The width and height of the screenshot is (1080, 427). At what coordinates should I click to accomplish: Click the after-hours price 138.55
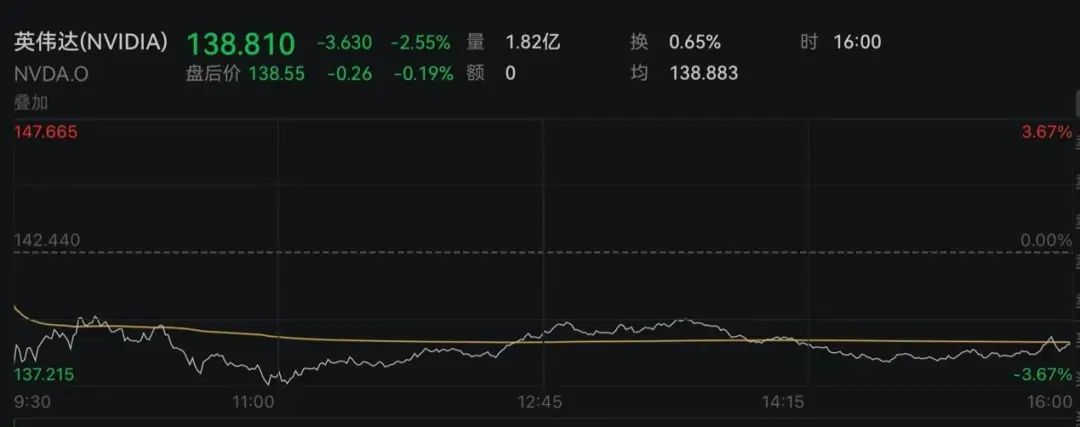(x=276, y=74)
